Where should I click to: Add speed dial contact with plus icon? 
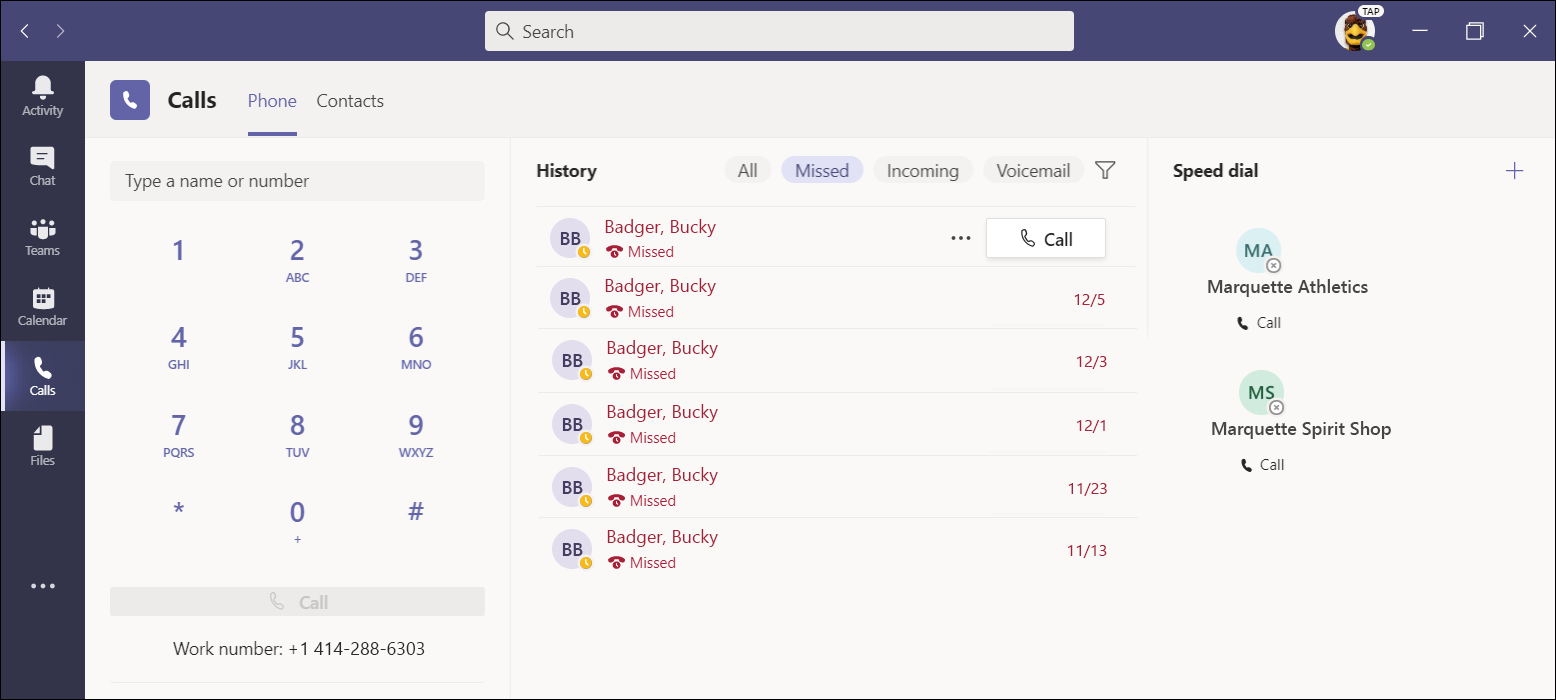point(1514,171)
